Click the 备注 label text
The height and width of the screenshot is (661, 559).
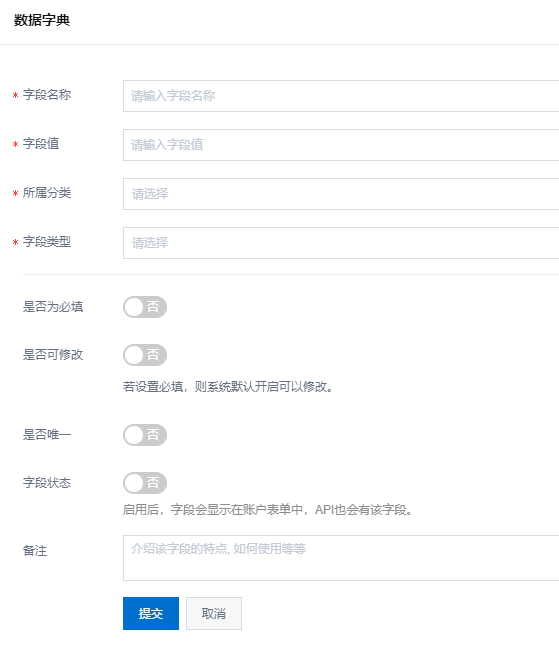(35, 551)
